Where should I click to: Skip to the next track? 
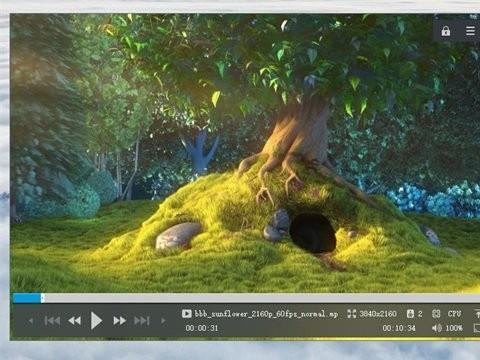[x=141, y=321]
